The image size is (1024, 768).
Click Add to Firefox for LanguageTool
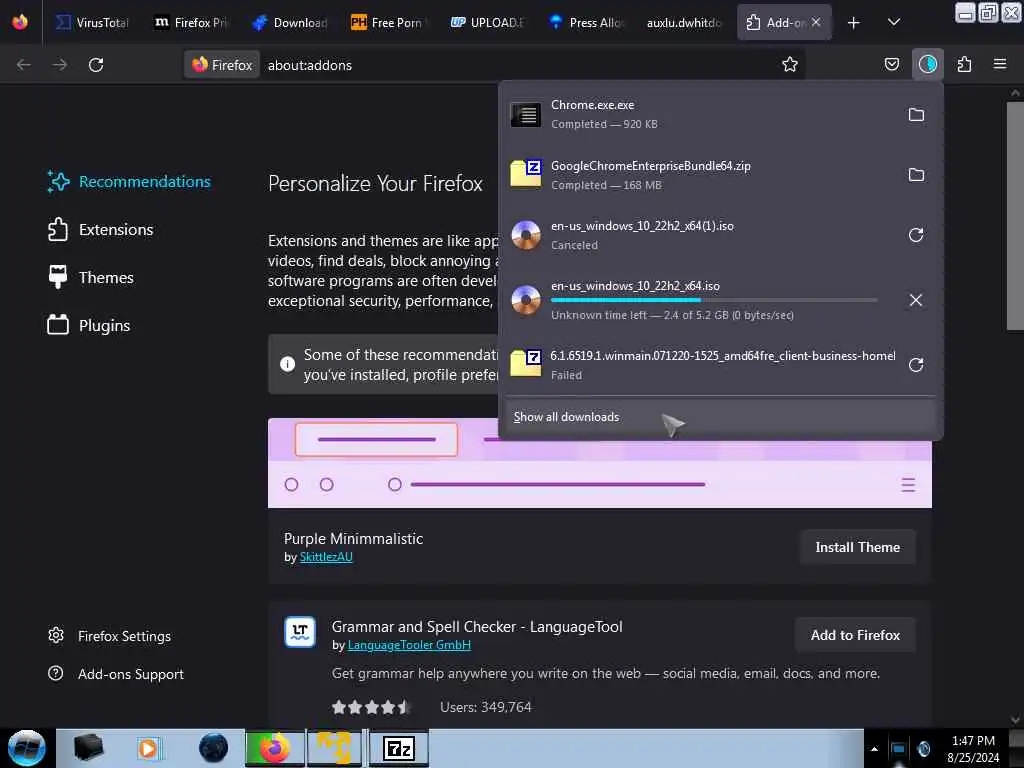[x=855, y=635]
